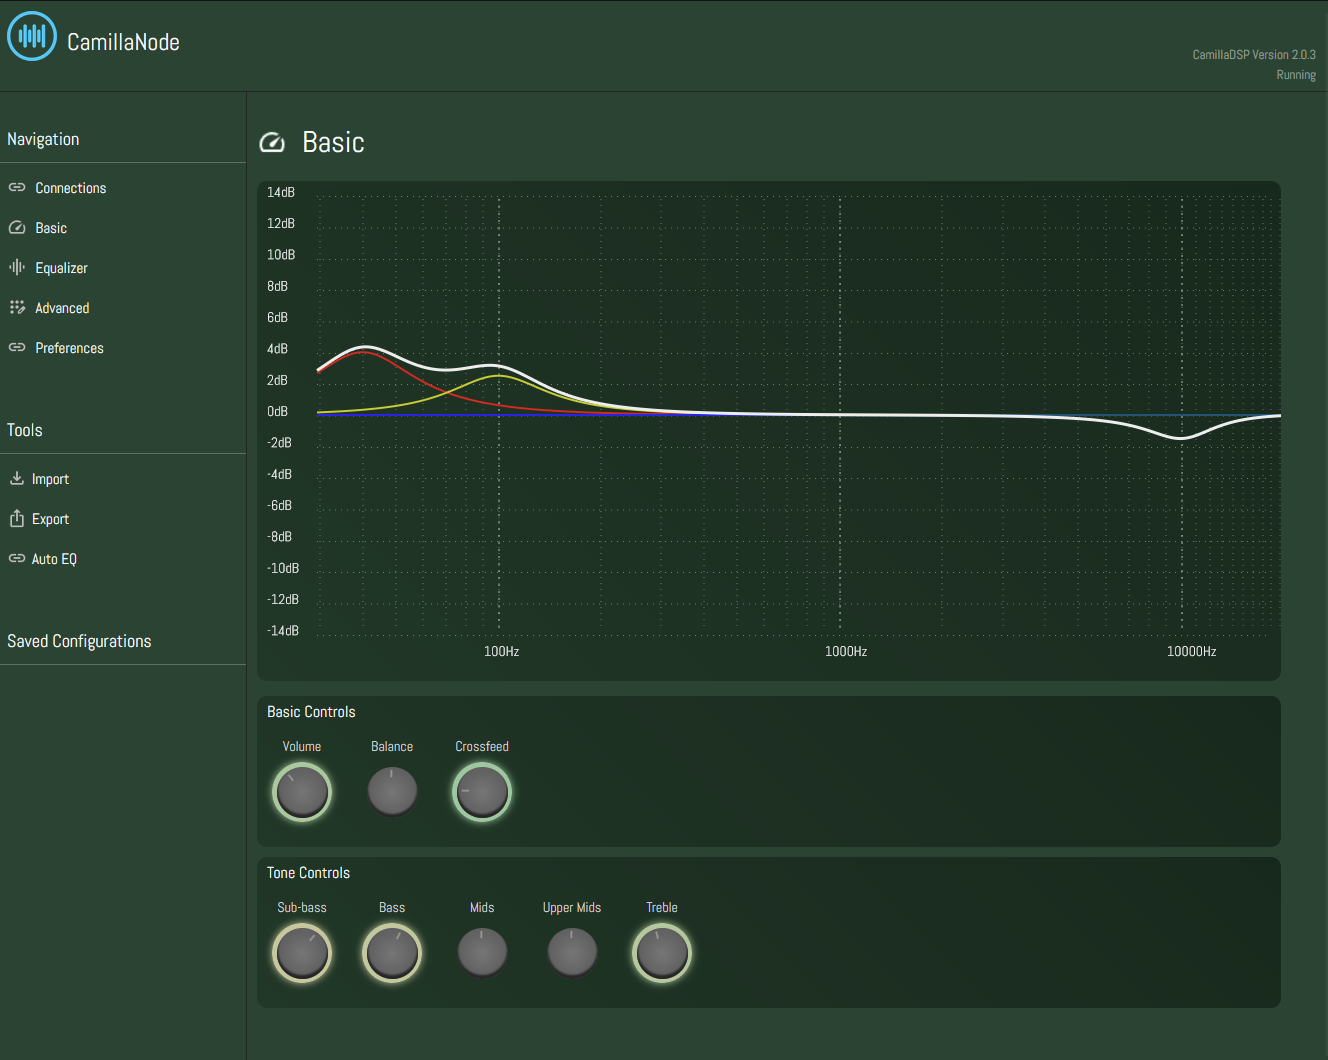The image size is (1328, 1060).
Task: Click the Volume knob
Action: pos(302,792)
